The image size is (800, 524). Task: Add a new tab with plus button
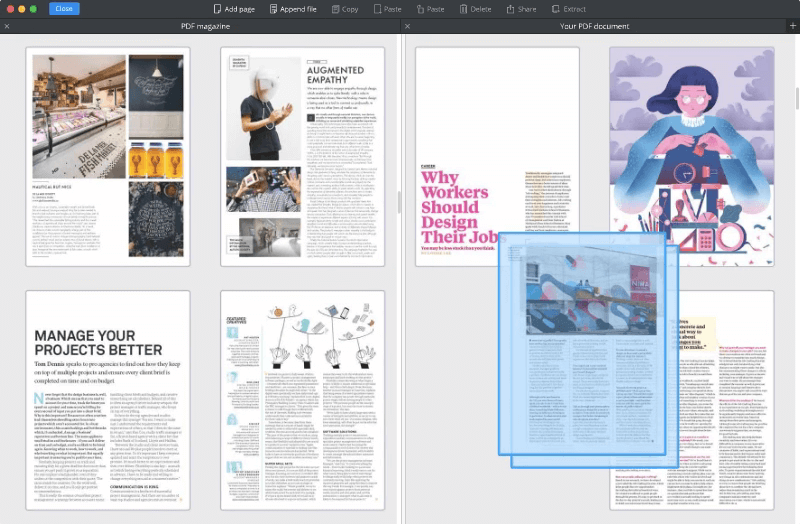tap(792, 25)
